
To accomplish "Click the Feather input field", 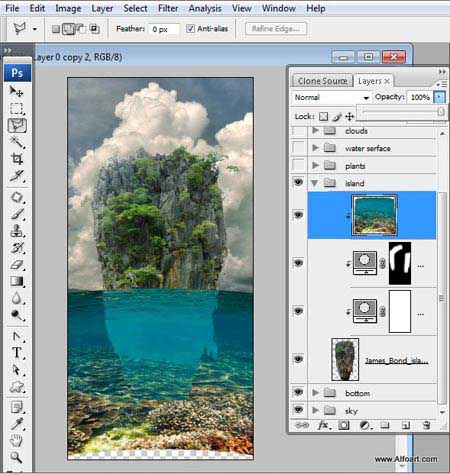I will [x=164, y=29].
